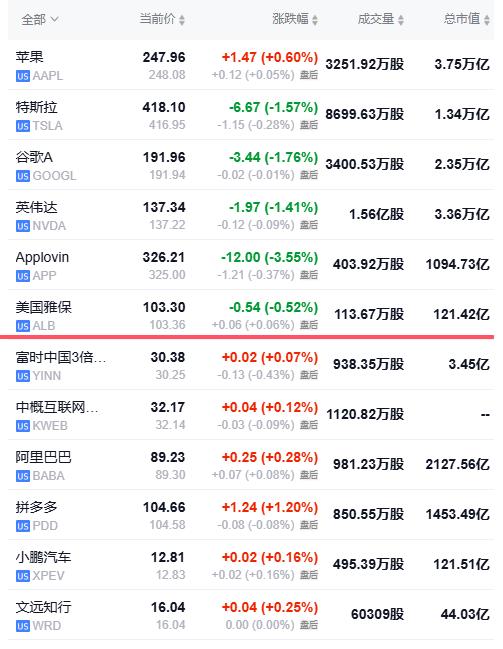
Task: Open the 特斯拉 stock row
Action: (251, 115)
